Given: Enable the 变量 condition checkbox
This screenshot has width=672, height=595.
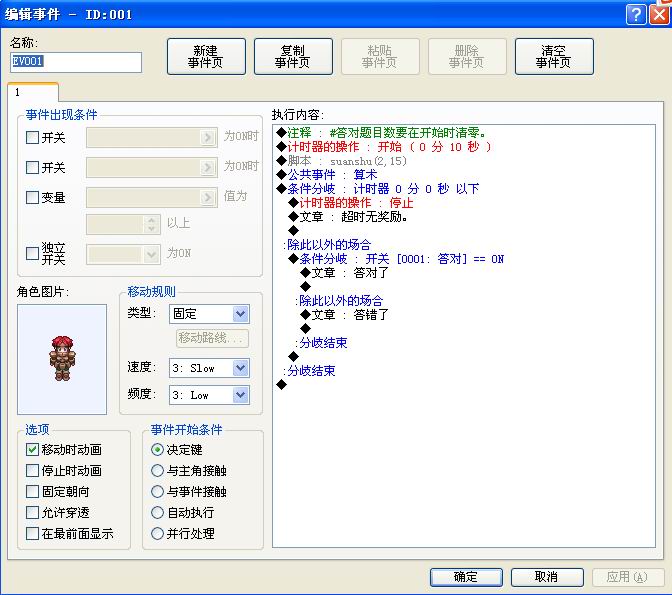Looking at the screenshot, I should tap(33, 197).
